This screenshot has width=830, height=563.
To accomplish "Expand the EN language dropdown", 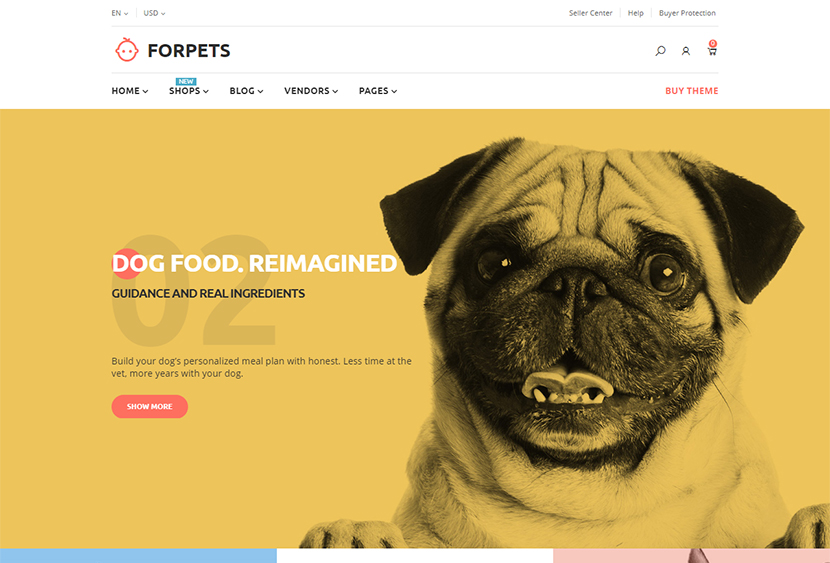I will pos(120,13).
